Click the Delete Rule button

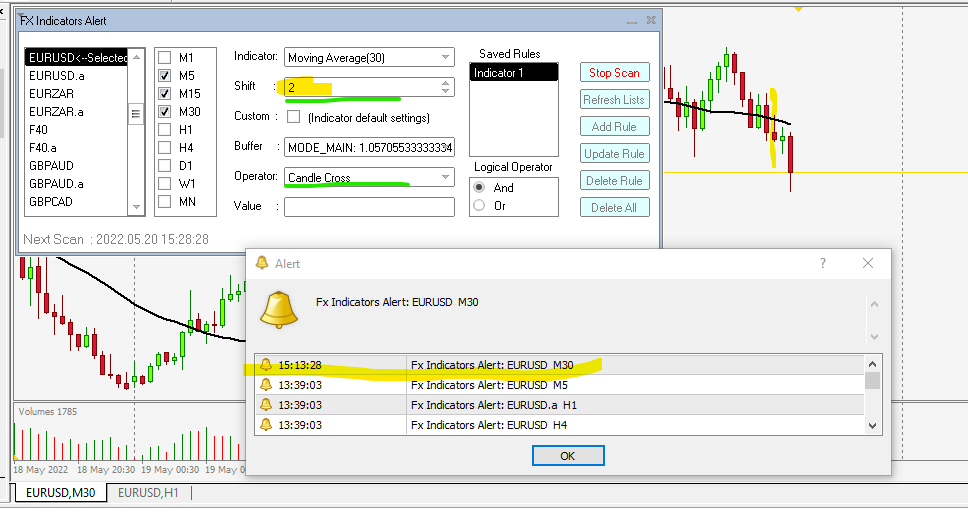pos(614,180)
